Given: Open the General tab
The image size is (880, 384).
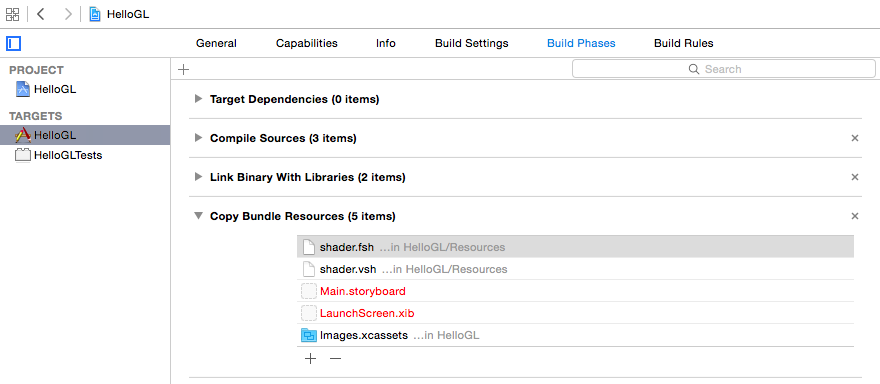Looking at the screenshot, I should [x=216, y=43].
